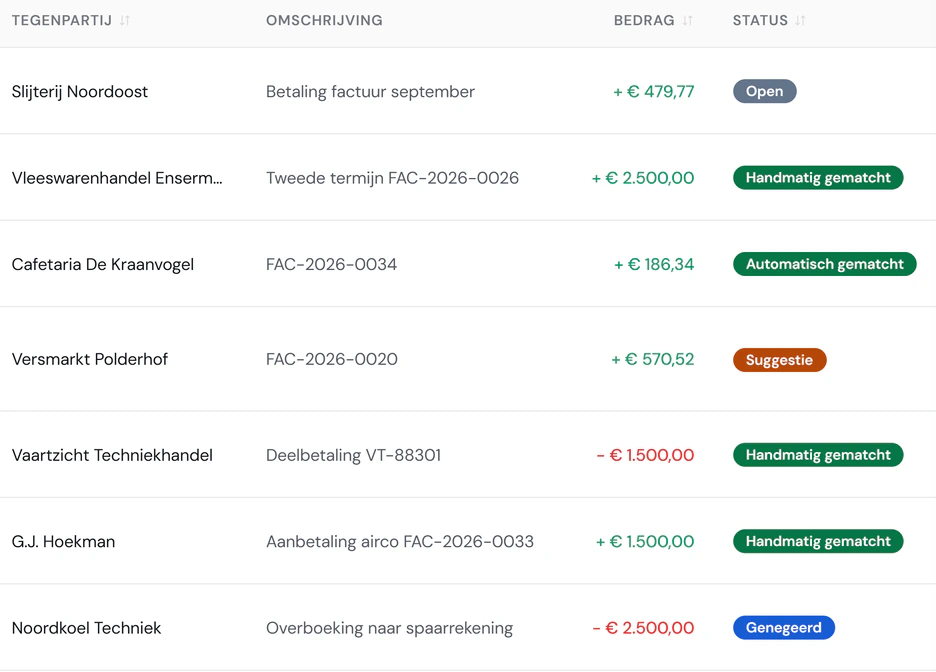This screenshot has width=936, height=672.
Task: Click Handmatig gematcht badge for Vleeswarenhandel row
Action: 818,178
